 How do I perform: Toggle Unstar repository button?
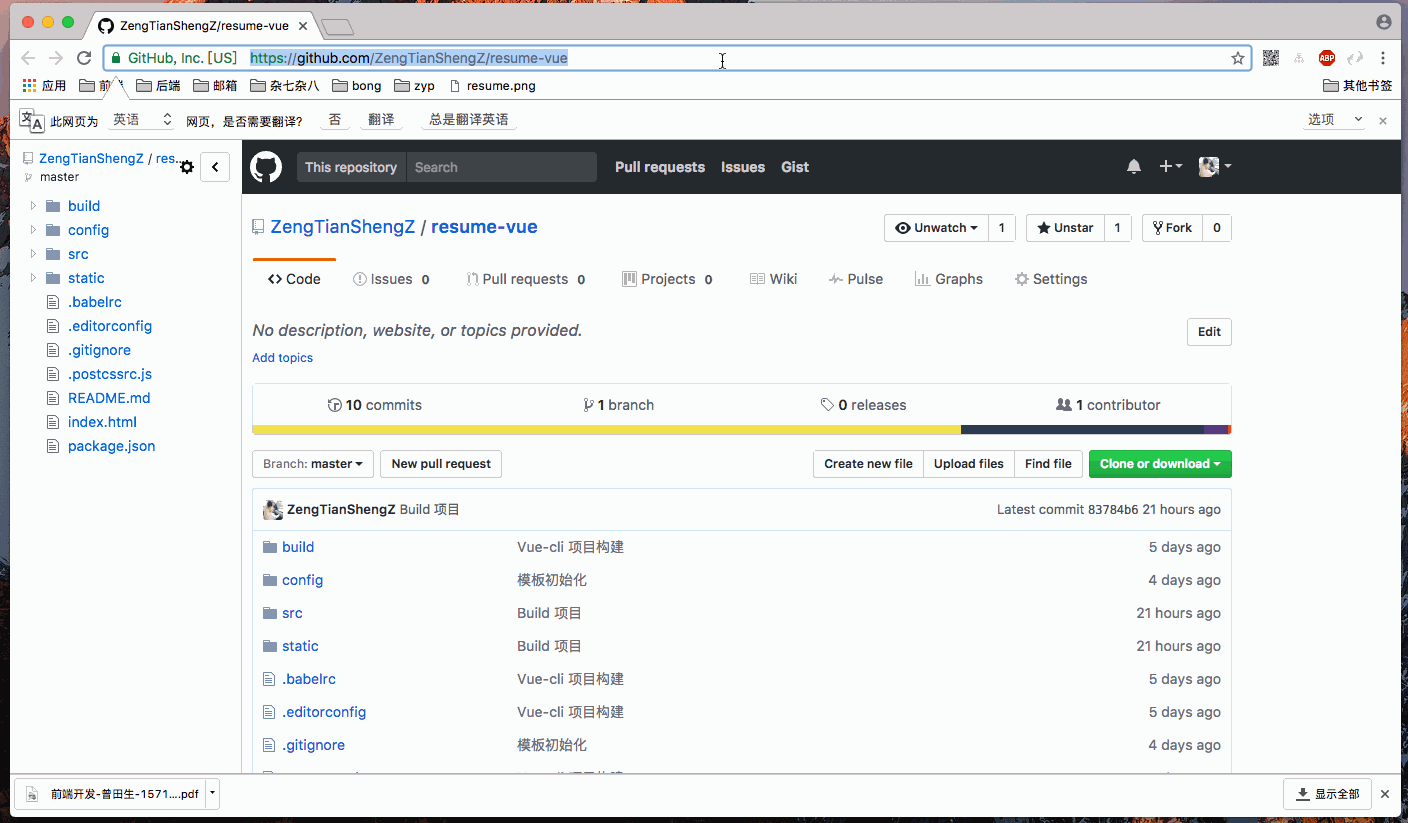[x=1065, y=228]
